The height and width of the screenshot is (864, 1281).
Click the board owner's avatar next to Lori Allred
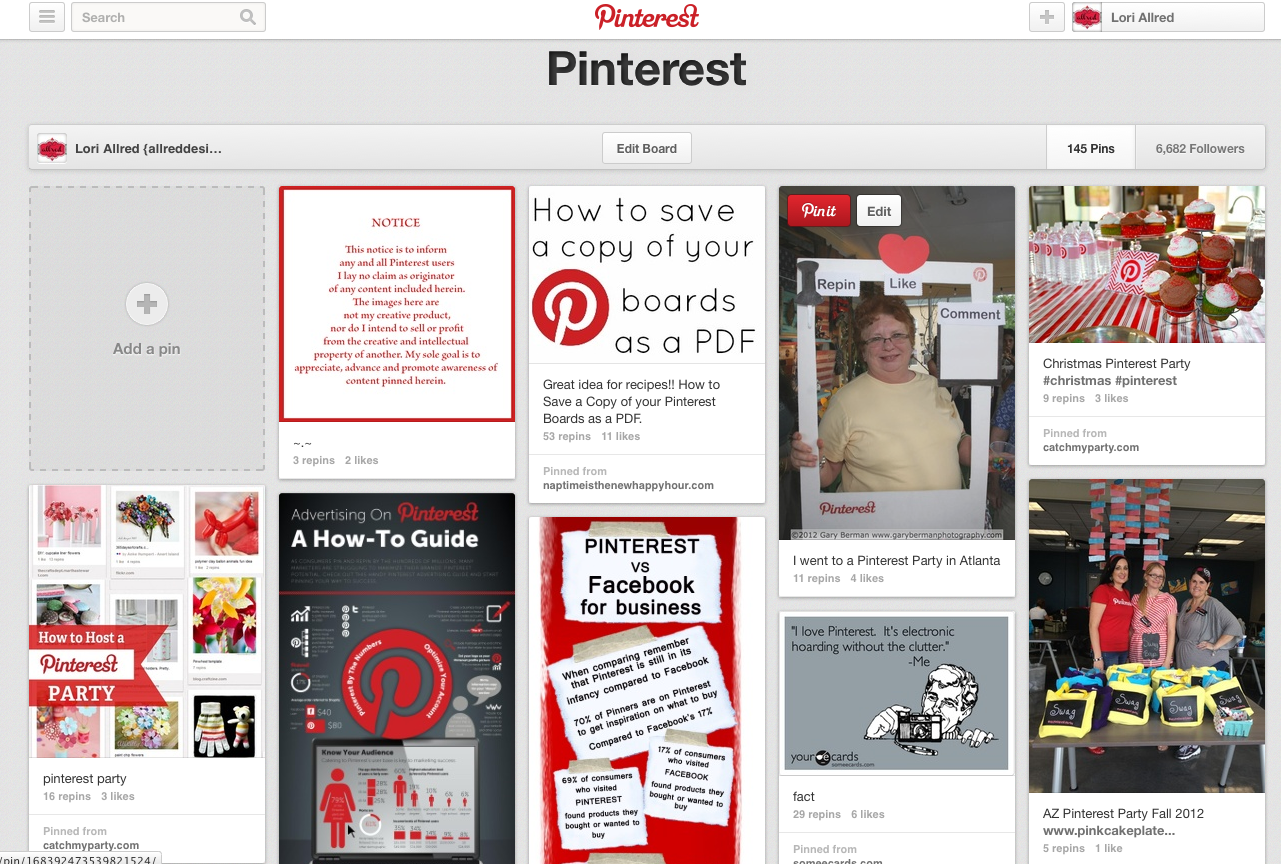51,147
